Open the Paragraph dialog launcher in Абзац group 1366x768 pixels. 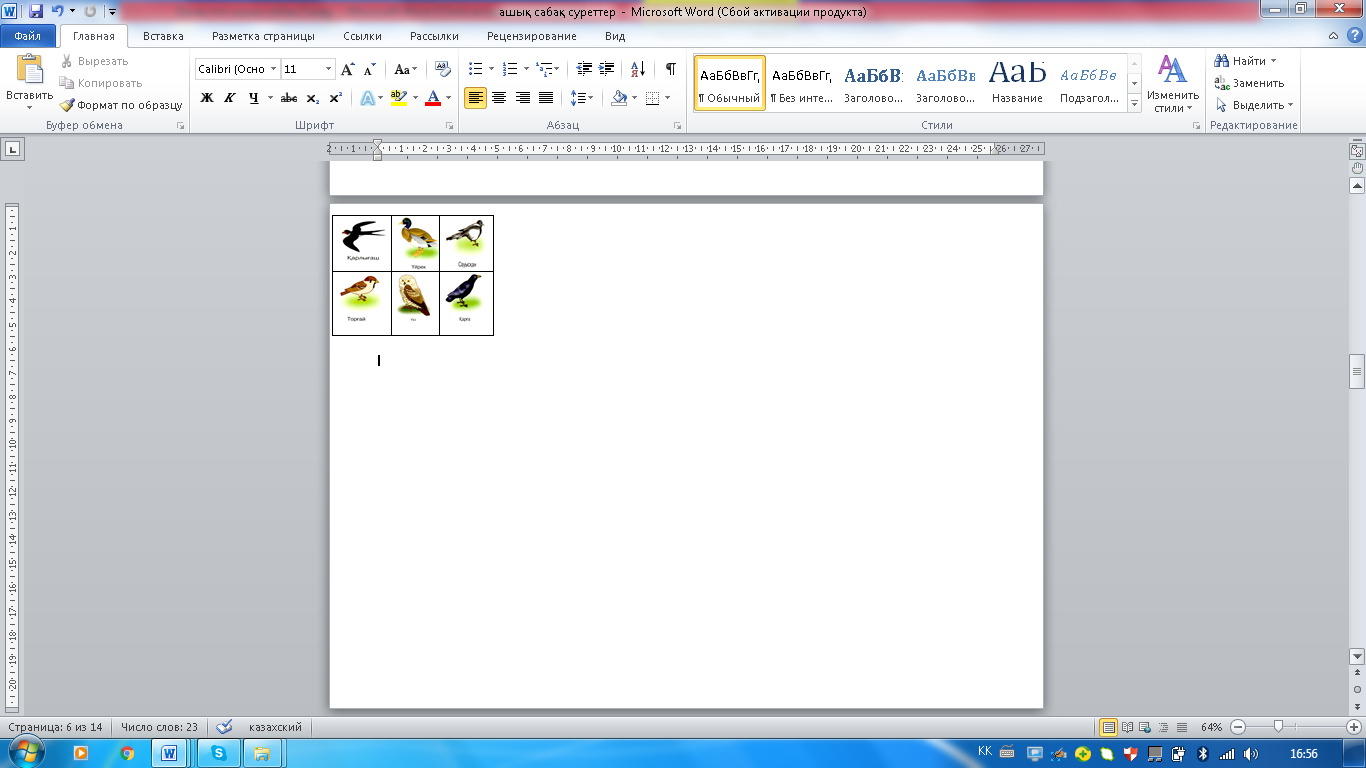point(678,126)
